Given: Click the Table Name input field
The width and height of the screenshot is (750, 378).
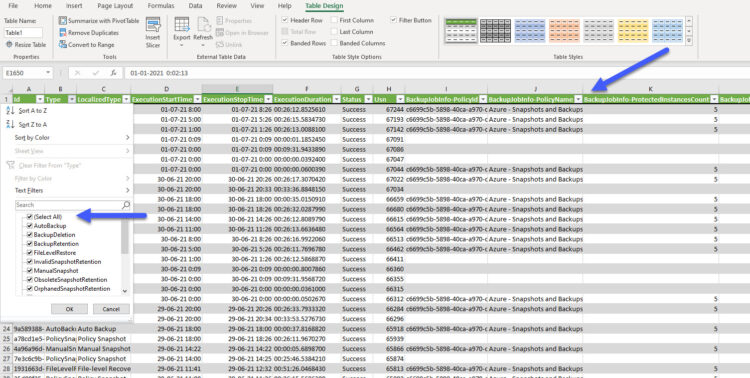Looking at the screenshot, I should point(23,33).
